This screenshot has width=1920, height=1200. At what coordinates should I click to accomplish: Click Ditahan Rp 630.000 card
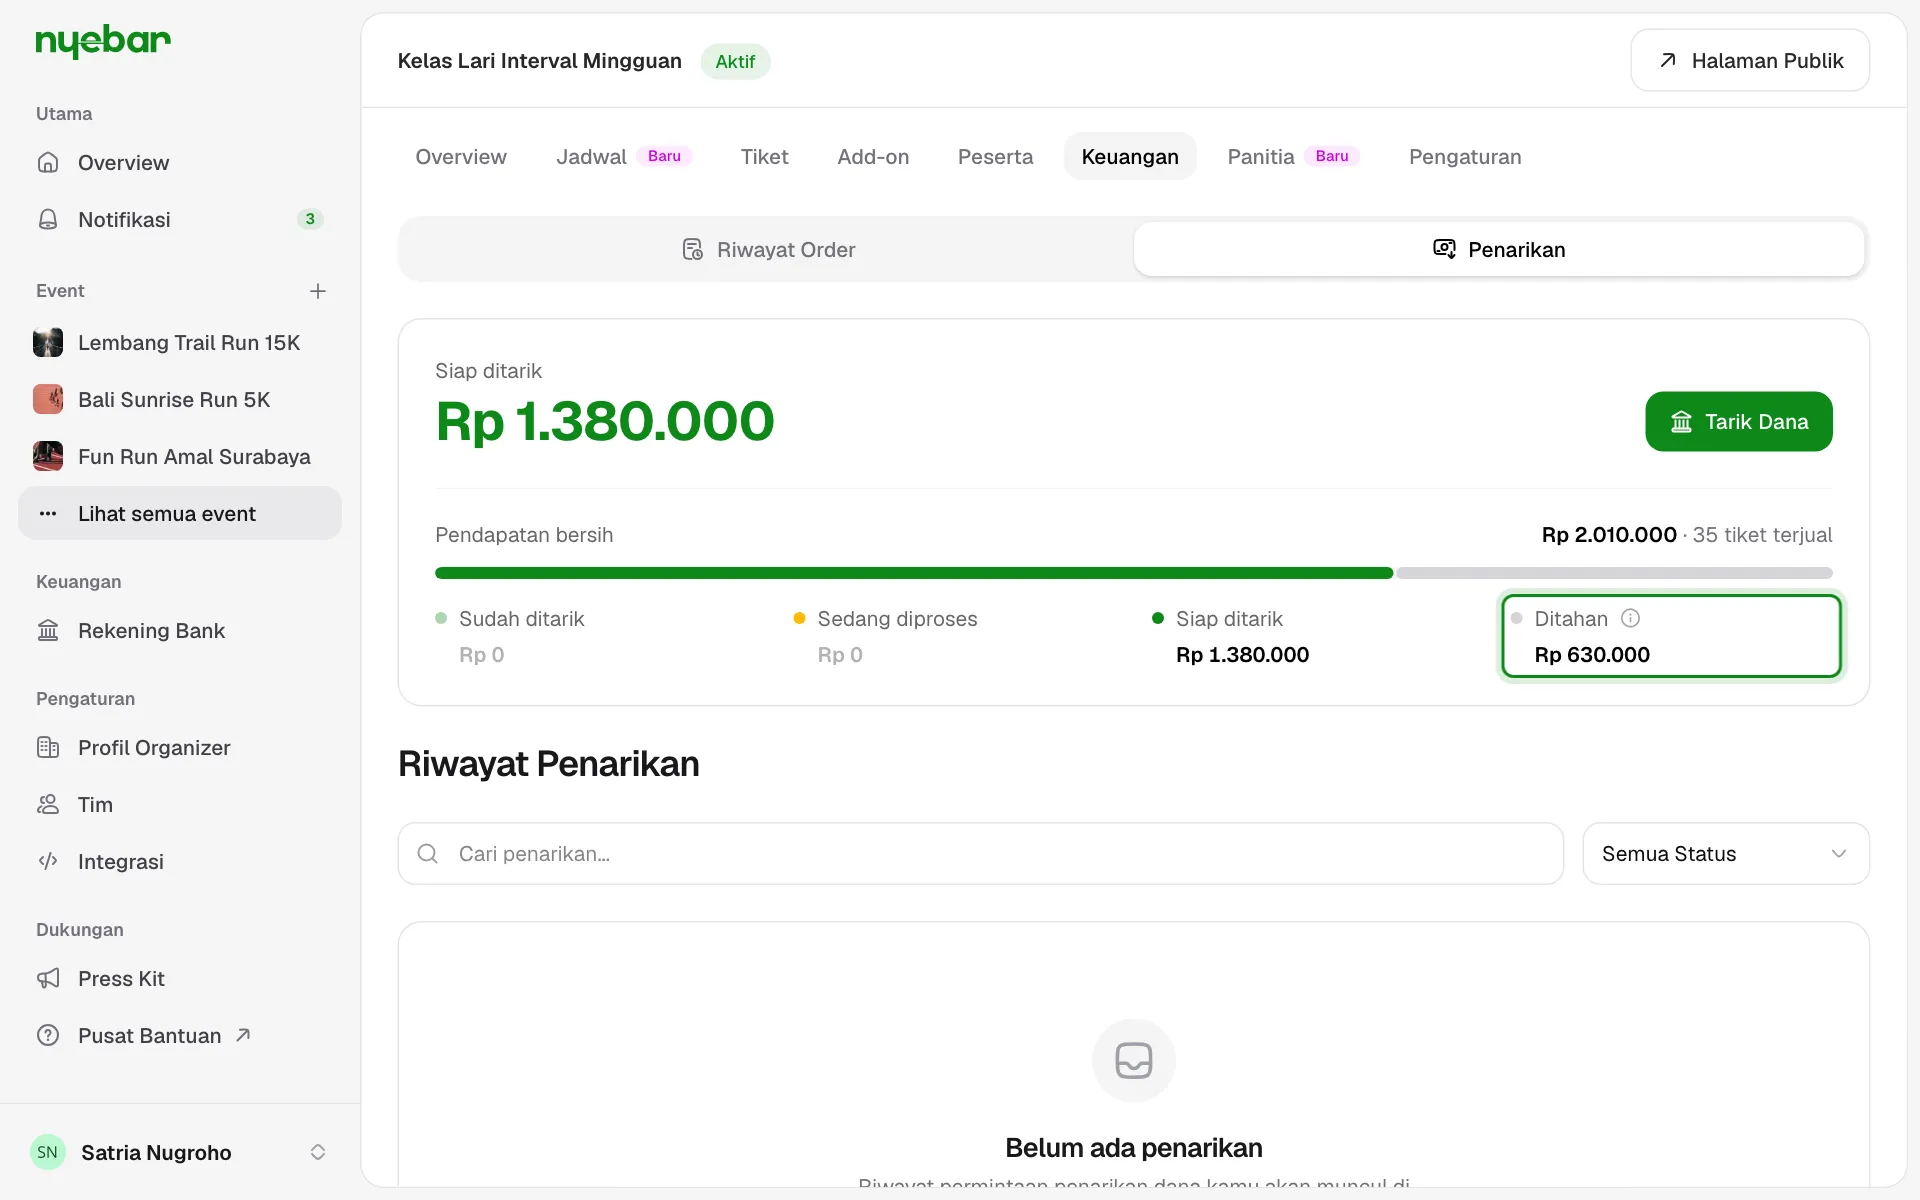tap(1671, 636)
